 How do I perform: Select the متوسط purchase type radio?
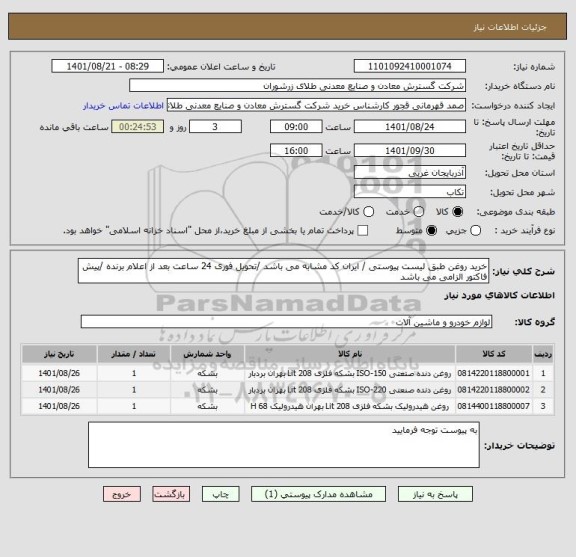431,231
